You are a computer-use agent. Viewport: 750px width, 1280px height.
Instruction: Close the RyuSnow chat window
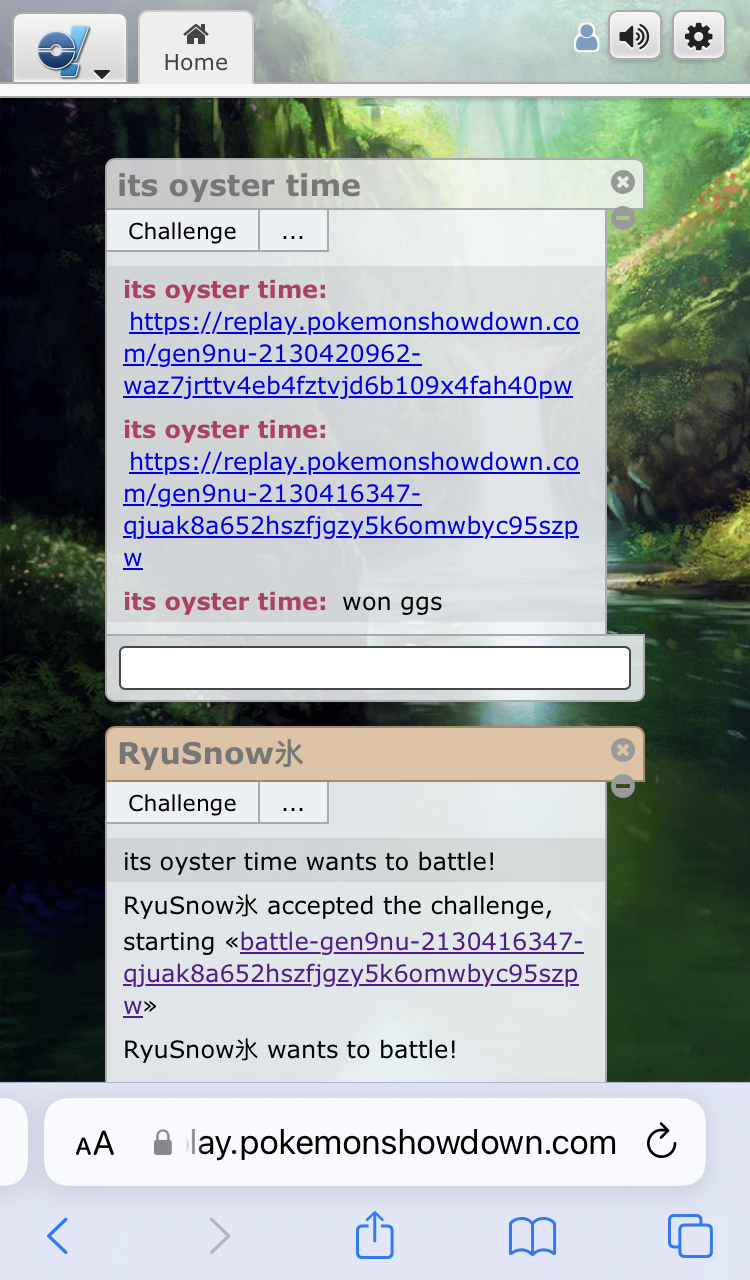[623, 750]
